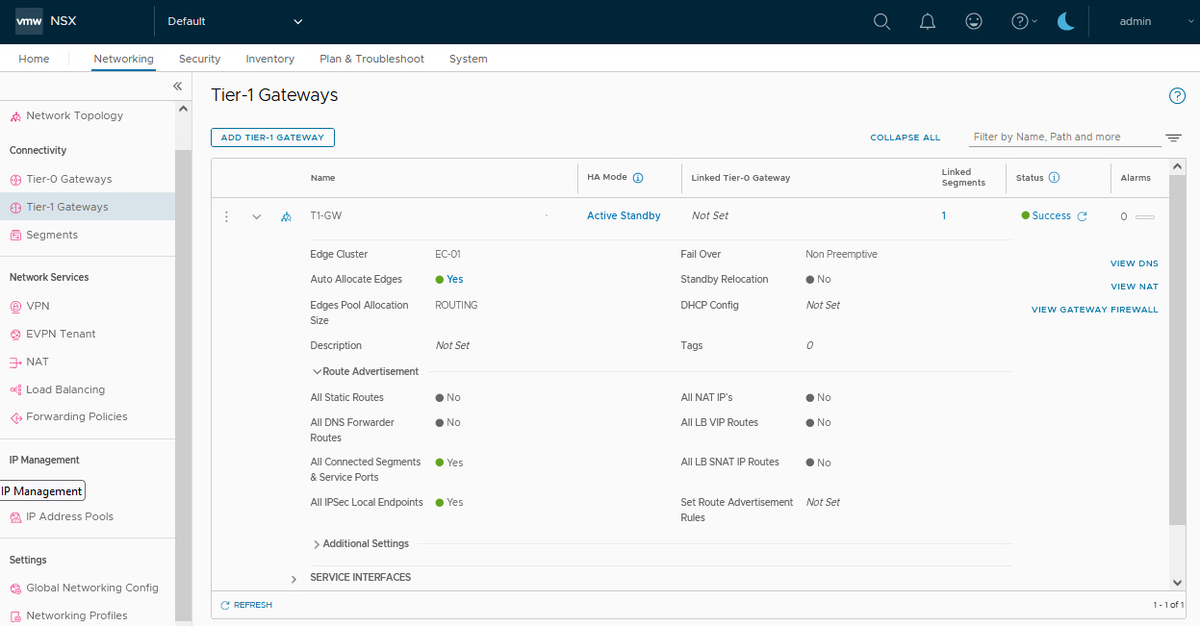Viewport: 1200px width, 626px height.
Task: Click the T1-GW alarms indicator bar
Action: (x=1145, y=216)
